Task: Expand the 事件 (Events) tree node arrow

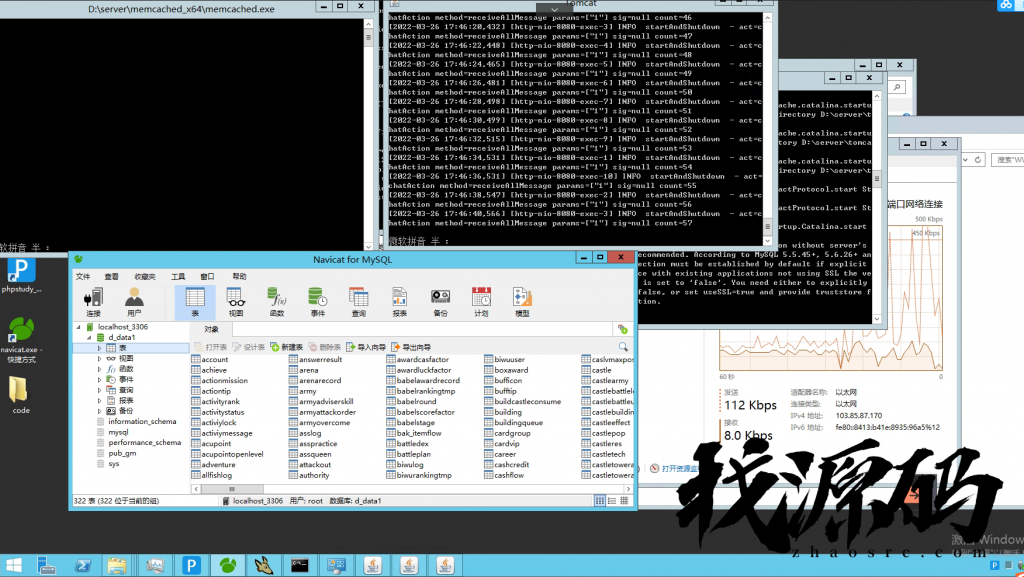Action: pos(99,379)
